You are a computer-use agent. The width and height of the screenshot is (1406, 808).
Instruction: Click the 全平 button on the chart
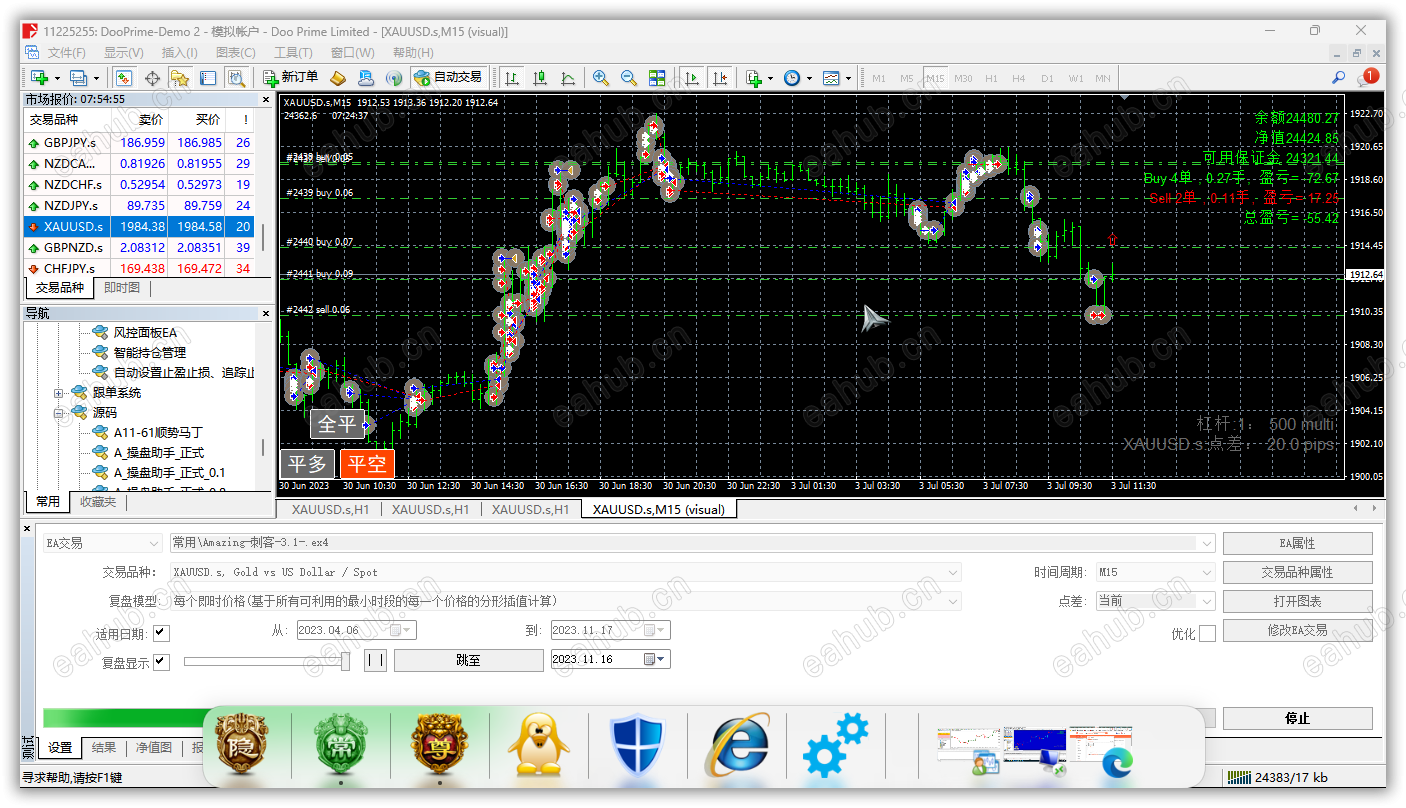[336, 424]
